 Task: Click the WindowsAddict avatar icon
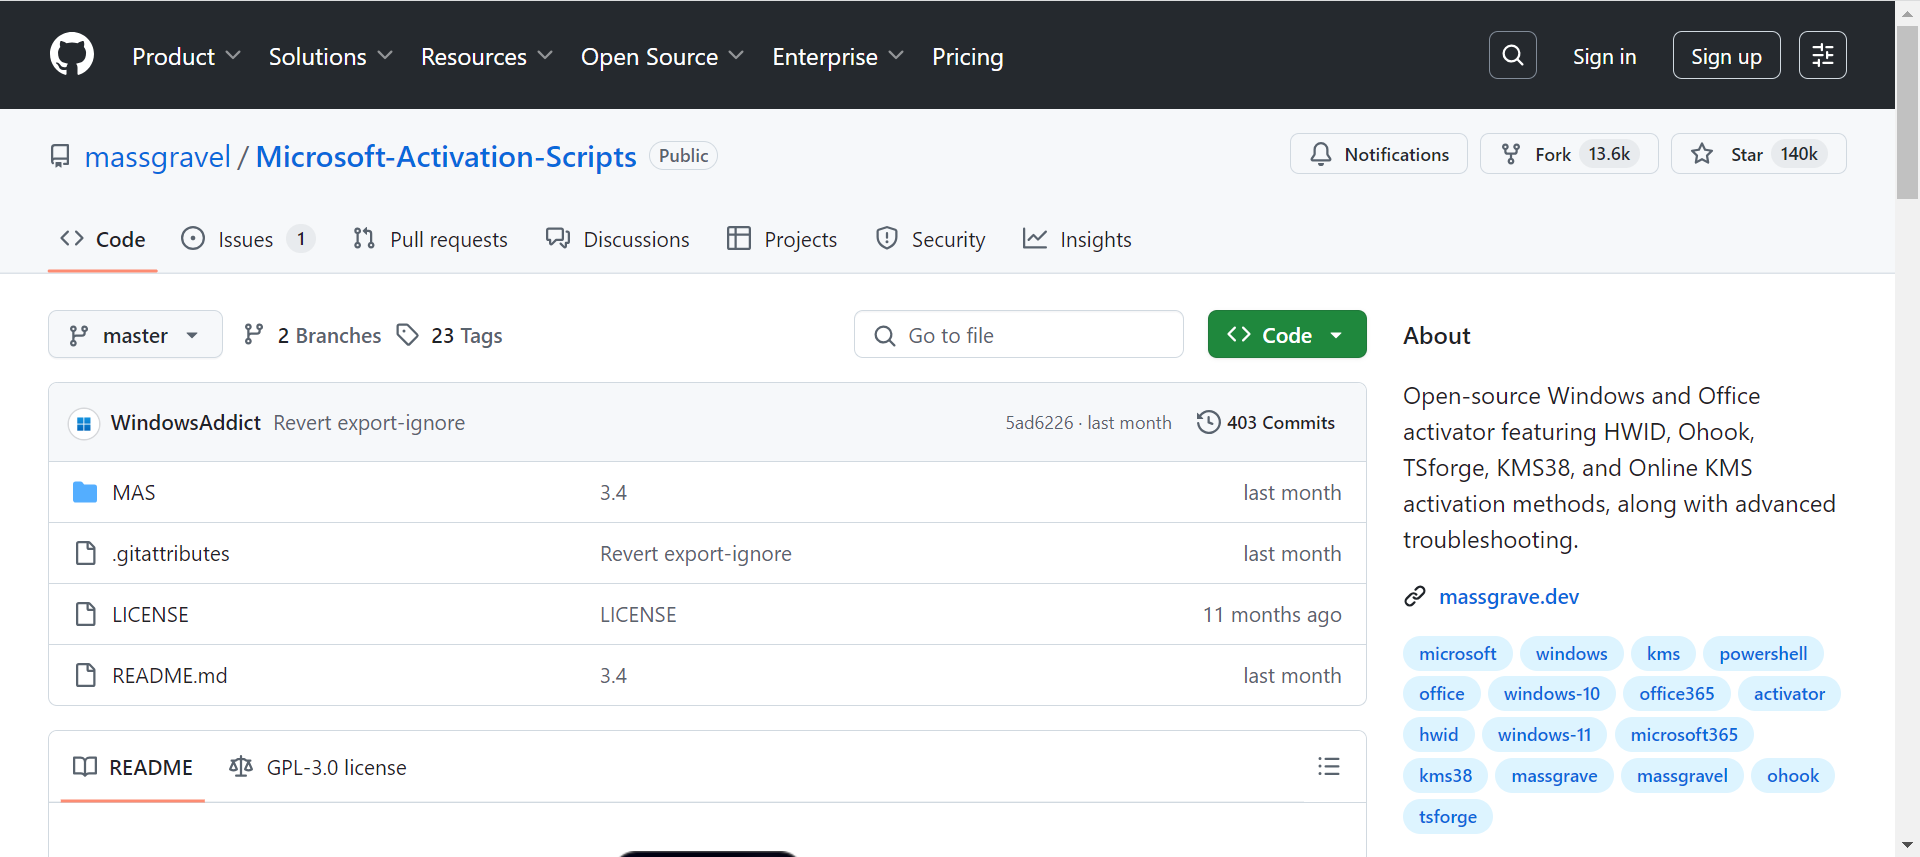coord(84,423)
